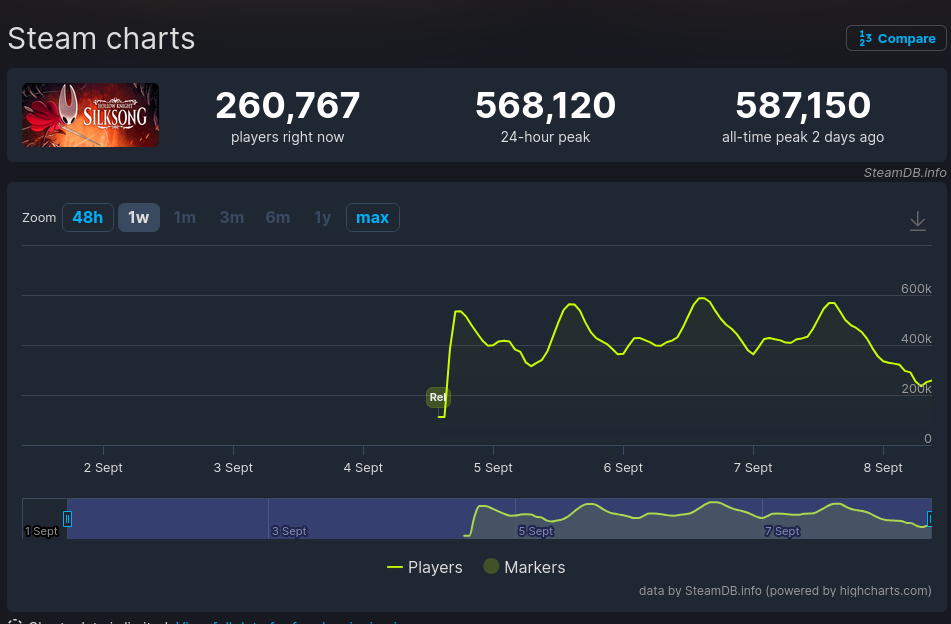Select the max zoom range
The width and height of the screenshot is (951, 624).
coord(372,217)
